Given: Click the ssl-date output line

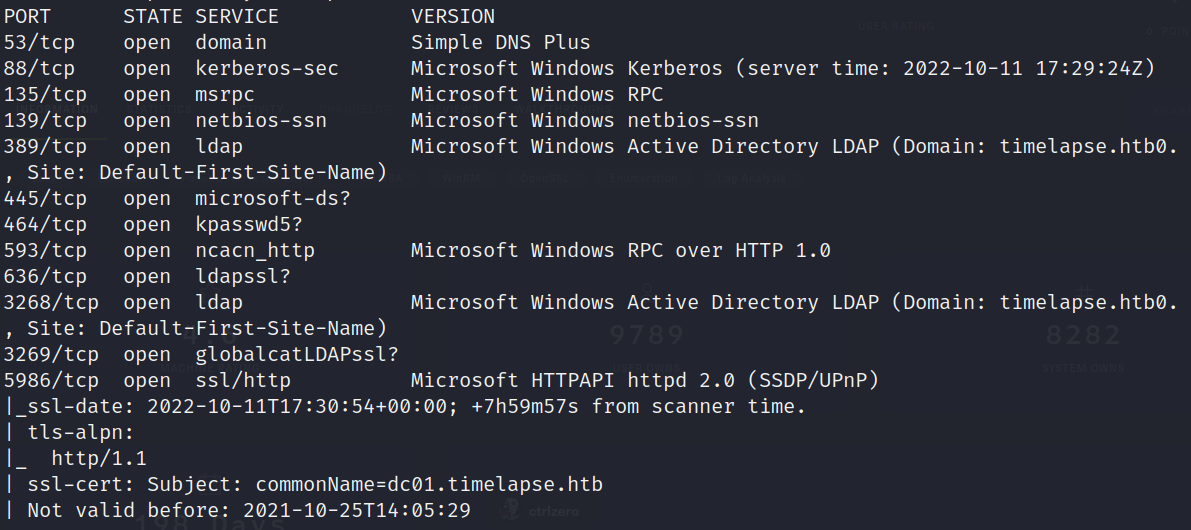Looking at the screenshot, I should pyautogui.click(x=404, y=406).
